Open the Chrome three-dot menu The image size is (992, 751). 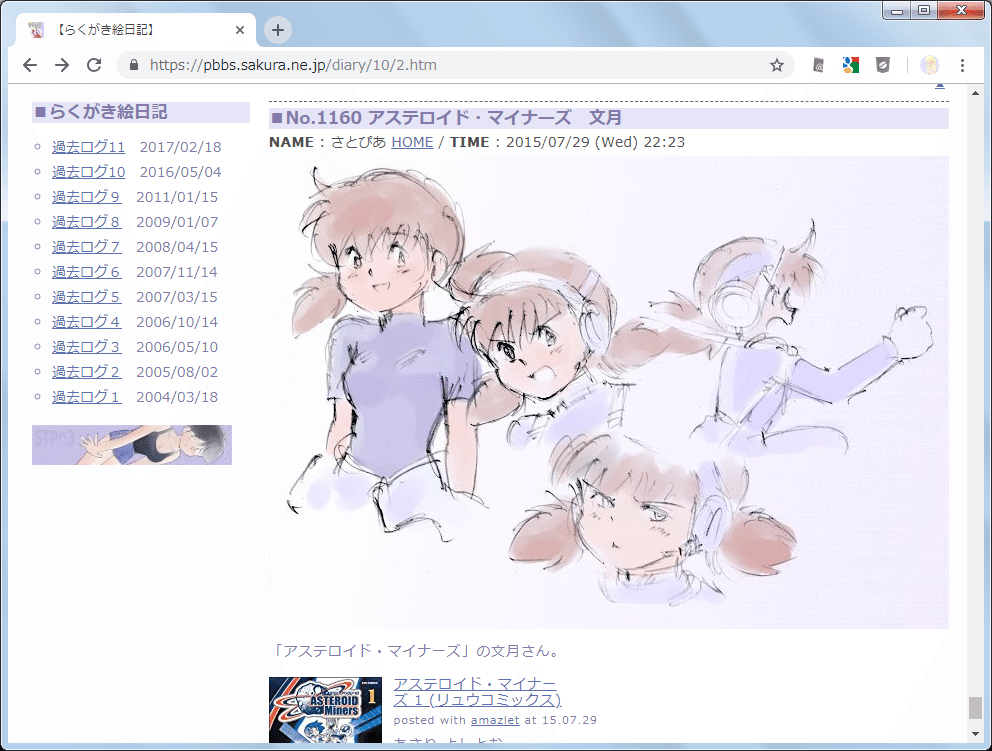click(x=962, y=65)
